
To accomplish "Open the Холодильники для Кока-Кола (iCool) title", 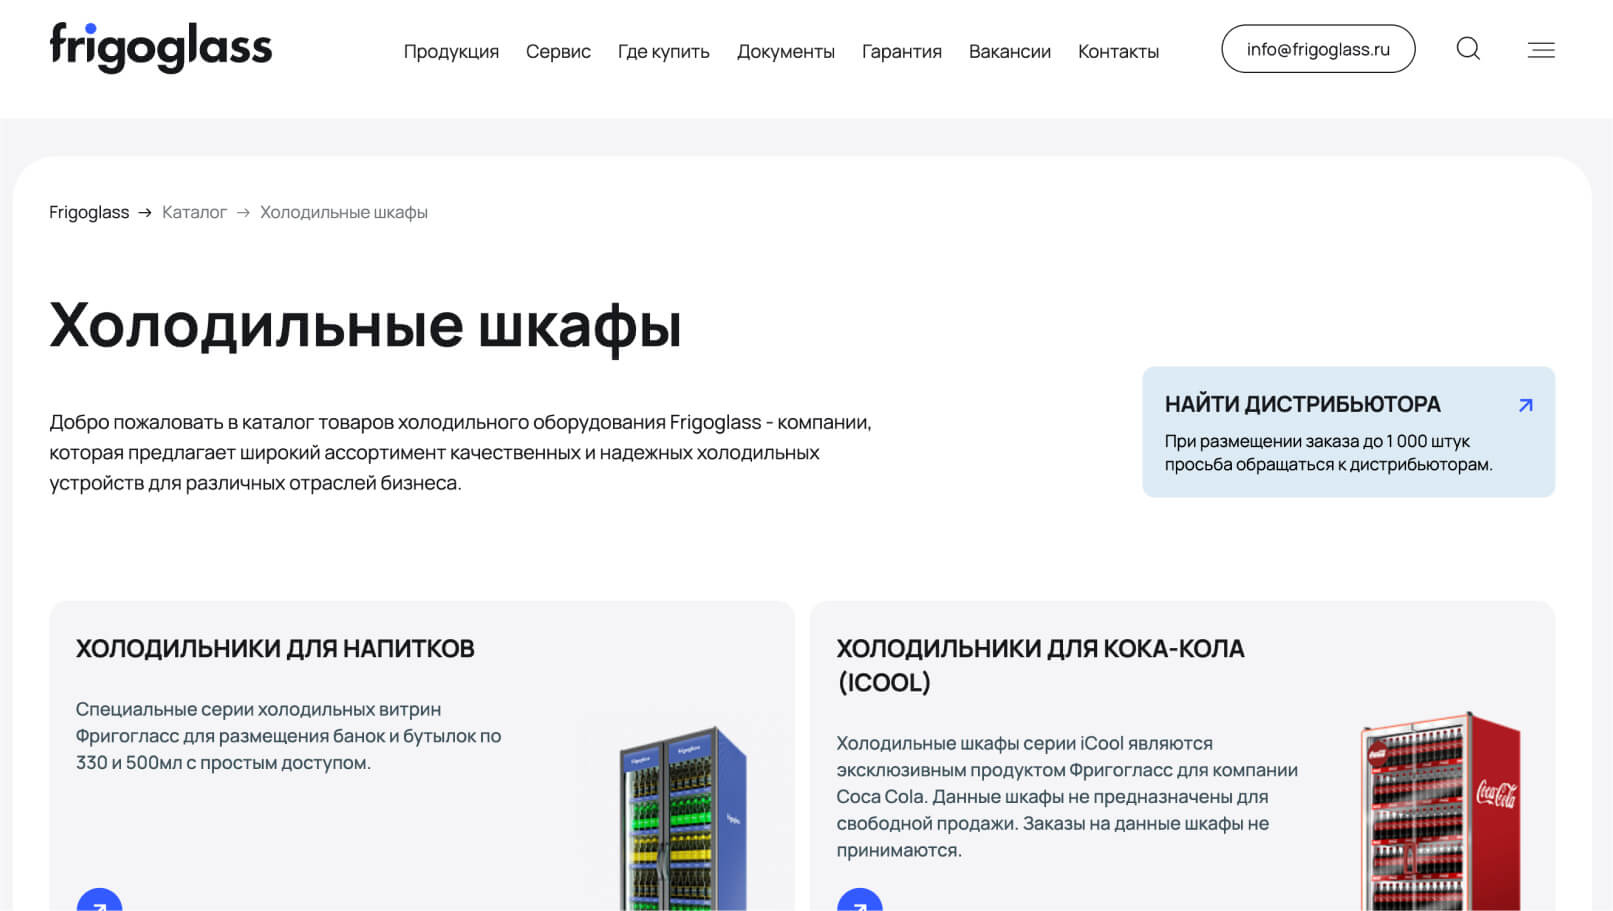I will coord(1040,665).
